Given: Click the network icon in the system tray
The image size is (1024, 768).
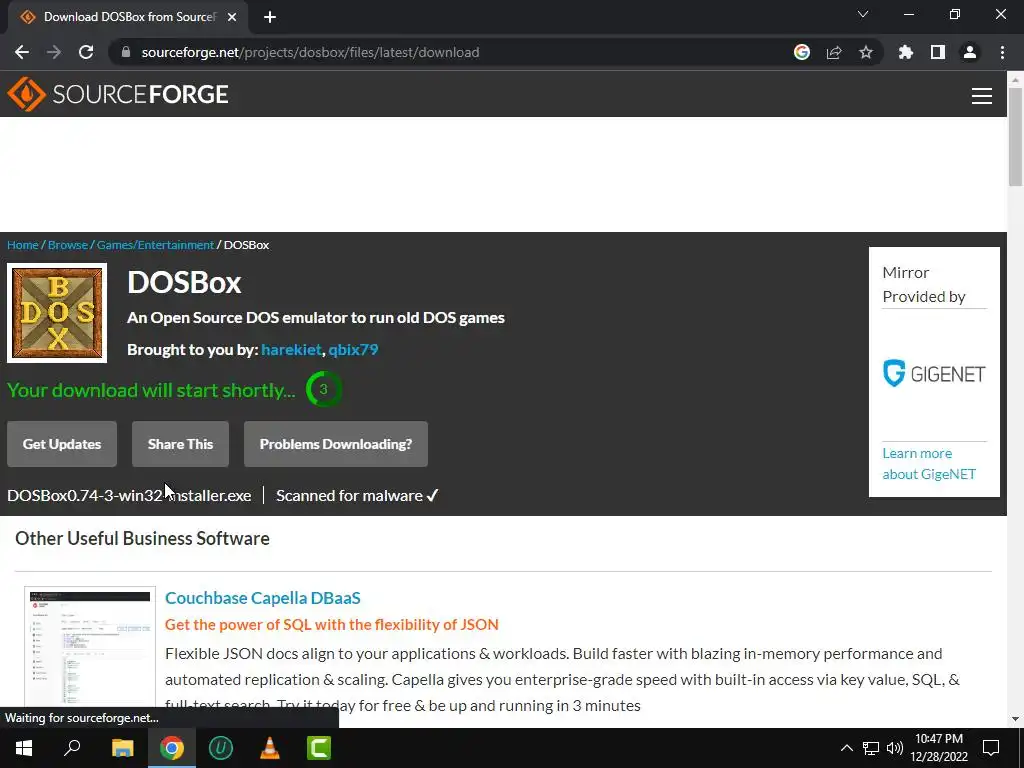Looking at the screenshot, I should pyautogui.click(x=871, y=748).
